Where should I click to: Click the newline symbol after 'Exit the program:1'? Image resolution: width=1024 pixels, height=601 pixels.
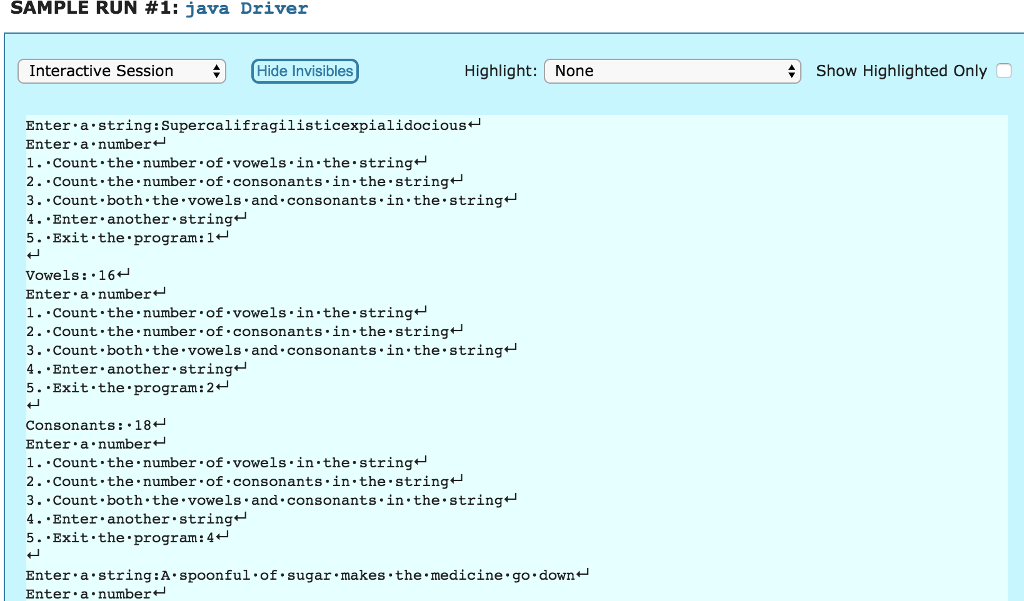point(222,237)
